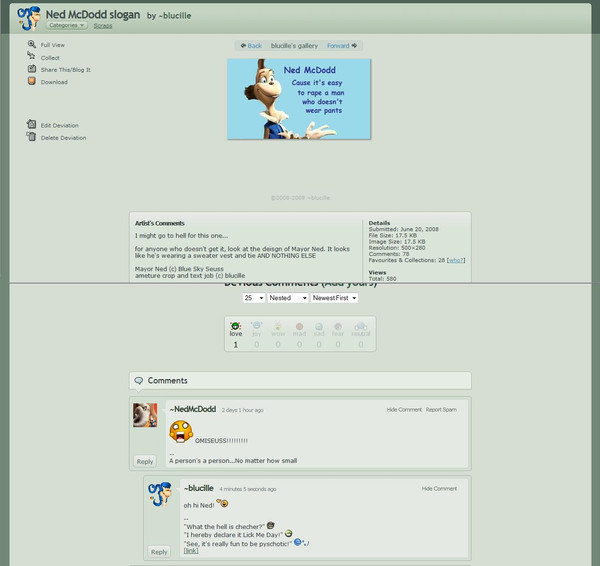Click the Download text link
600x566 pixels.
[x=54, y=82]
